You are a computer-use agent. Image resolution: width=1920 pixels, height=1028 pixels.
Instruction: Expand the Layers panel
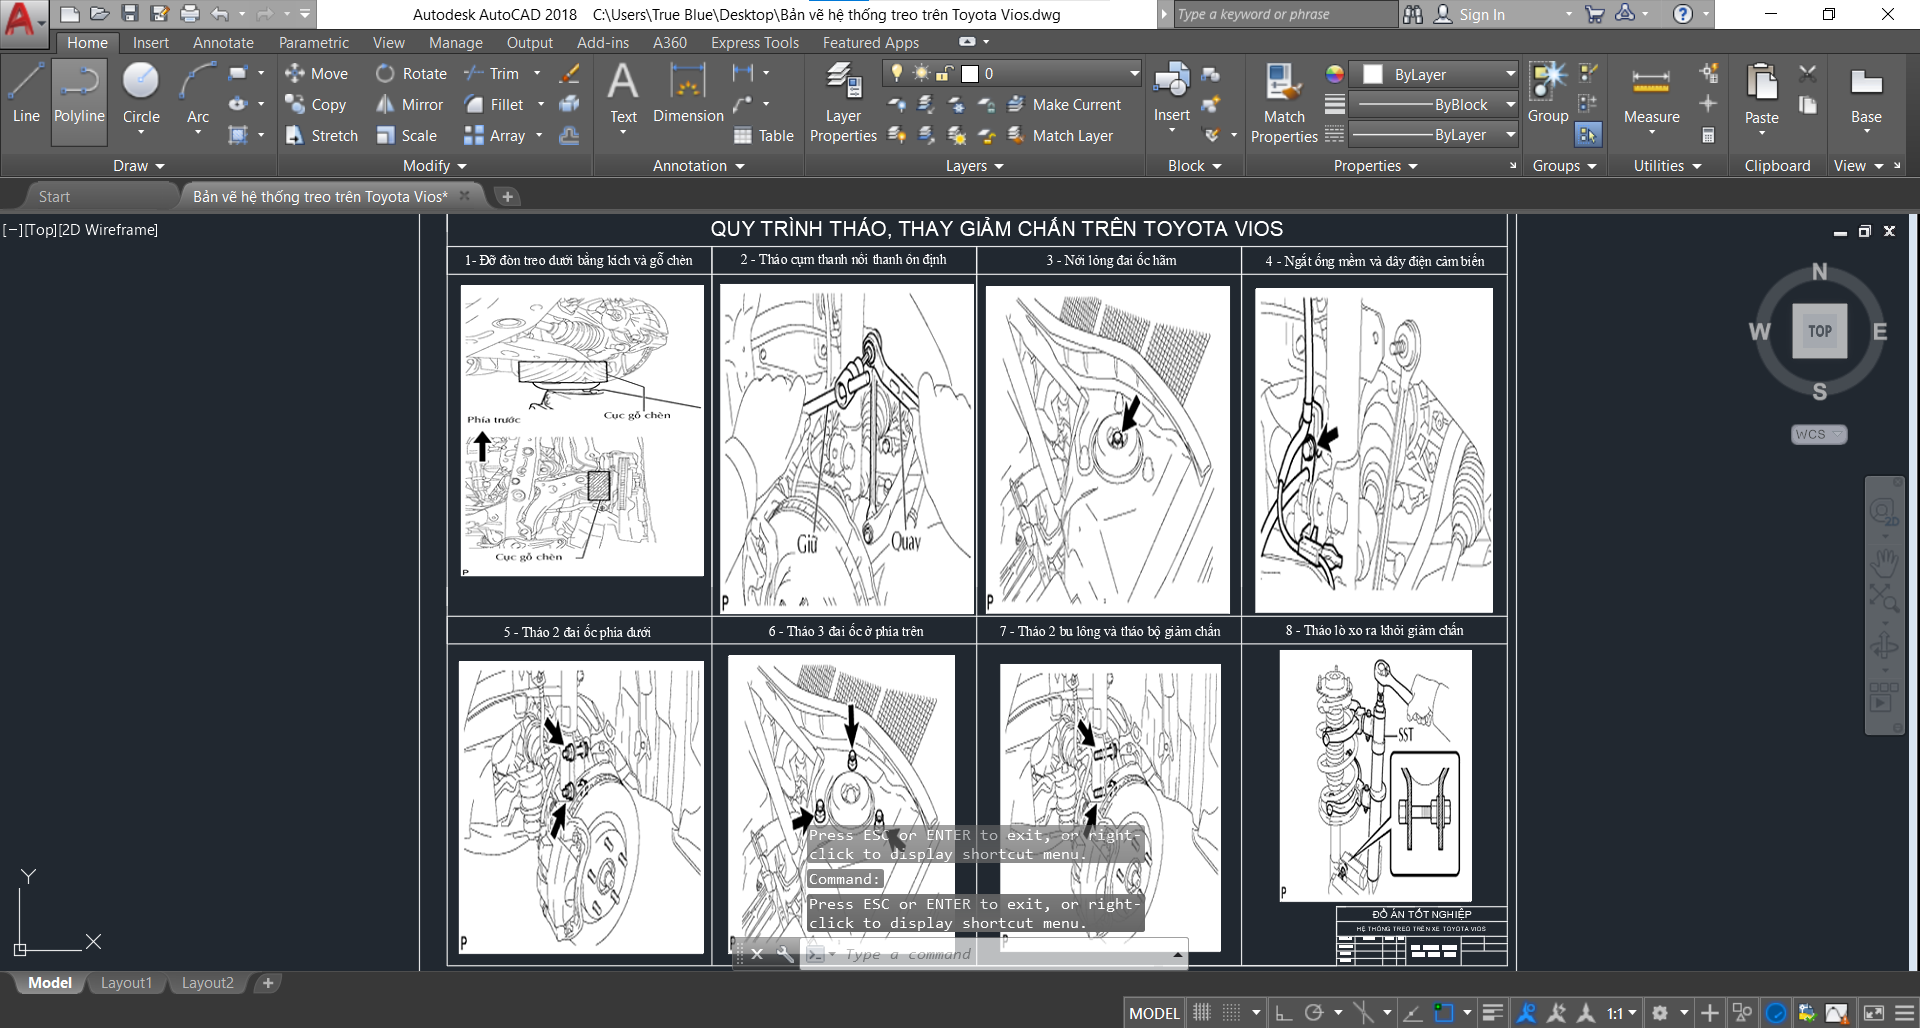[974, 166]
